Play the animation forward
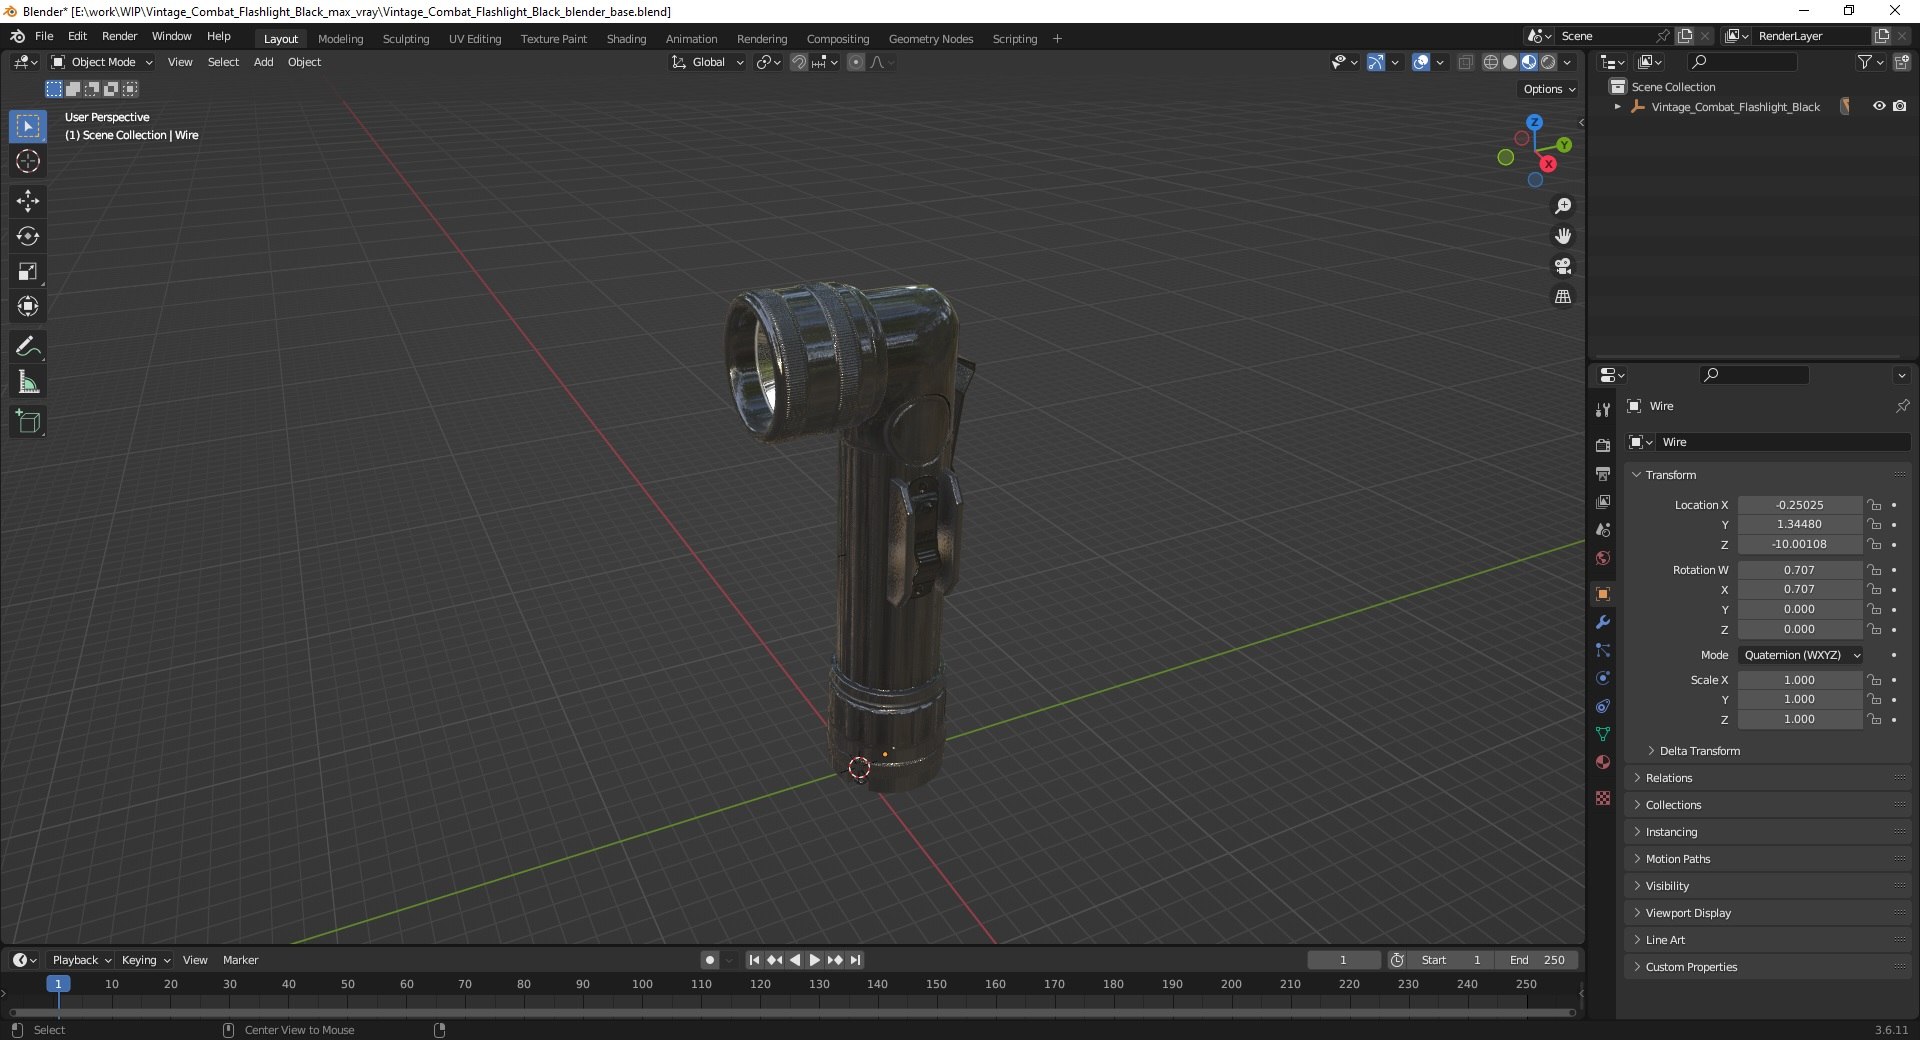 (815, 960)
